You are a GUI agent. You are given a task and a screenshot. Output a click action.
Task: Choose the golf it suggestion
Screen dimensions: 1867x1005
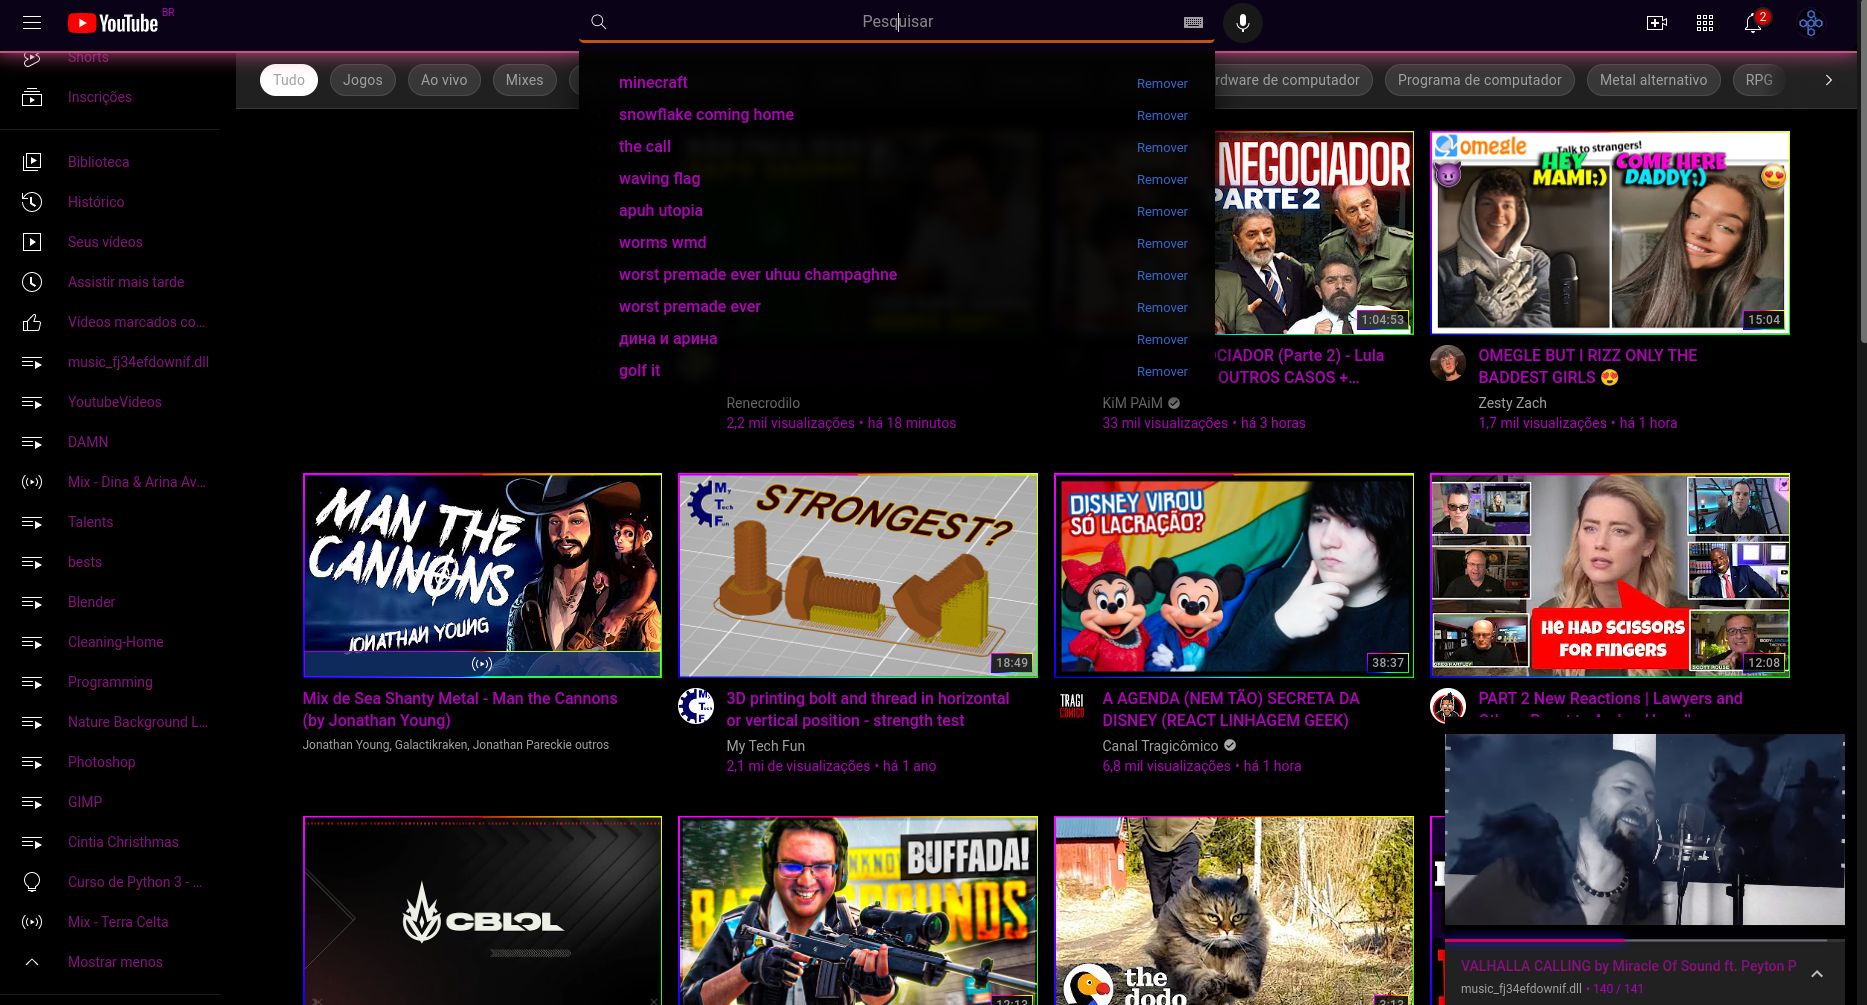point(639,370)
